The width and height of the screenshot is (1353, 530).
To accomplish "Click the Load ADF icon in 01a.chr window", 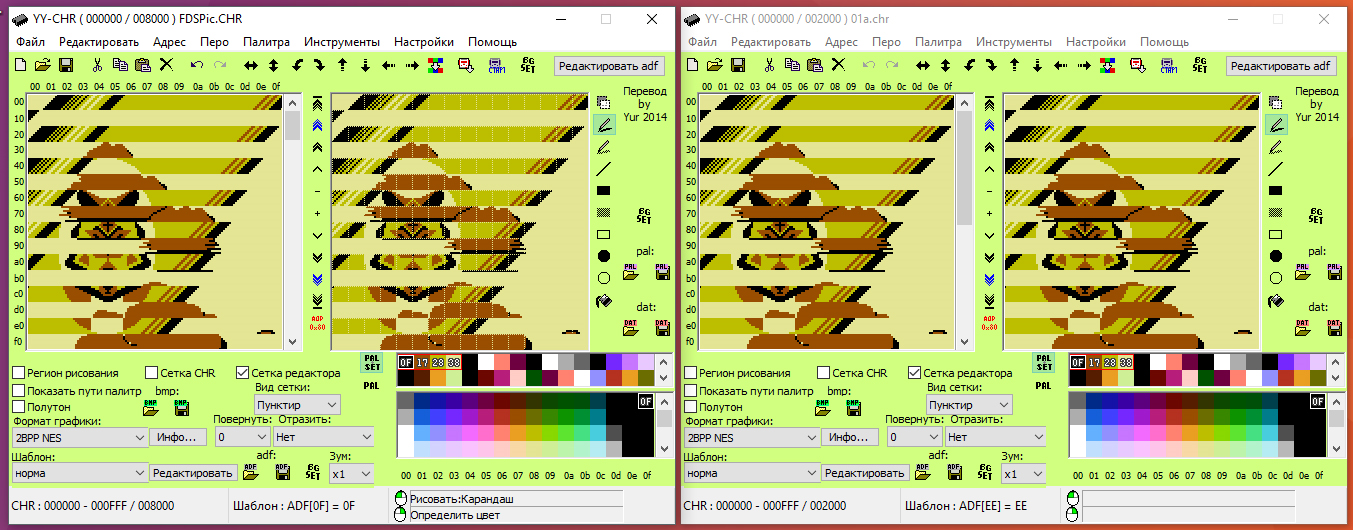I will point(923,472).
